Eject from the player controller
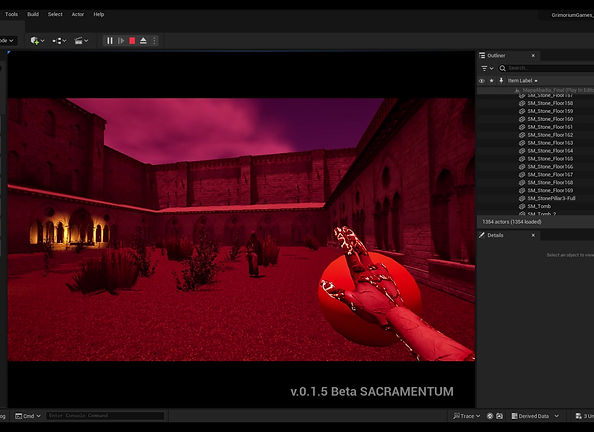Screen dimensions: 594x432 tap(143, 41)
